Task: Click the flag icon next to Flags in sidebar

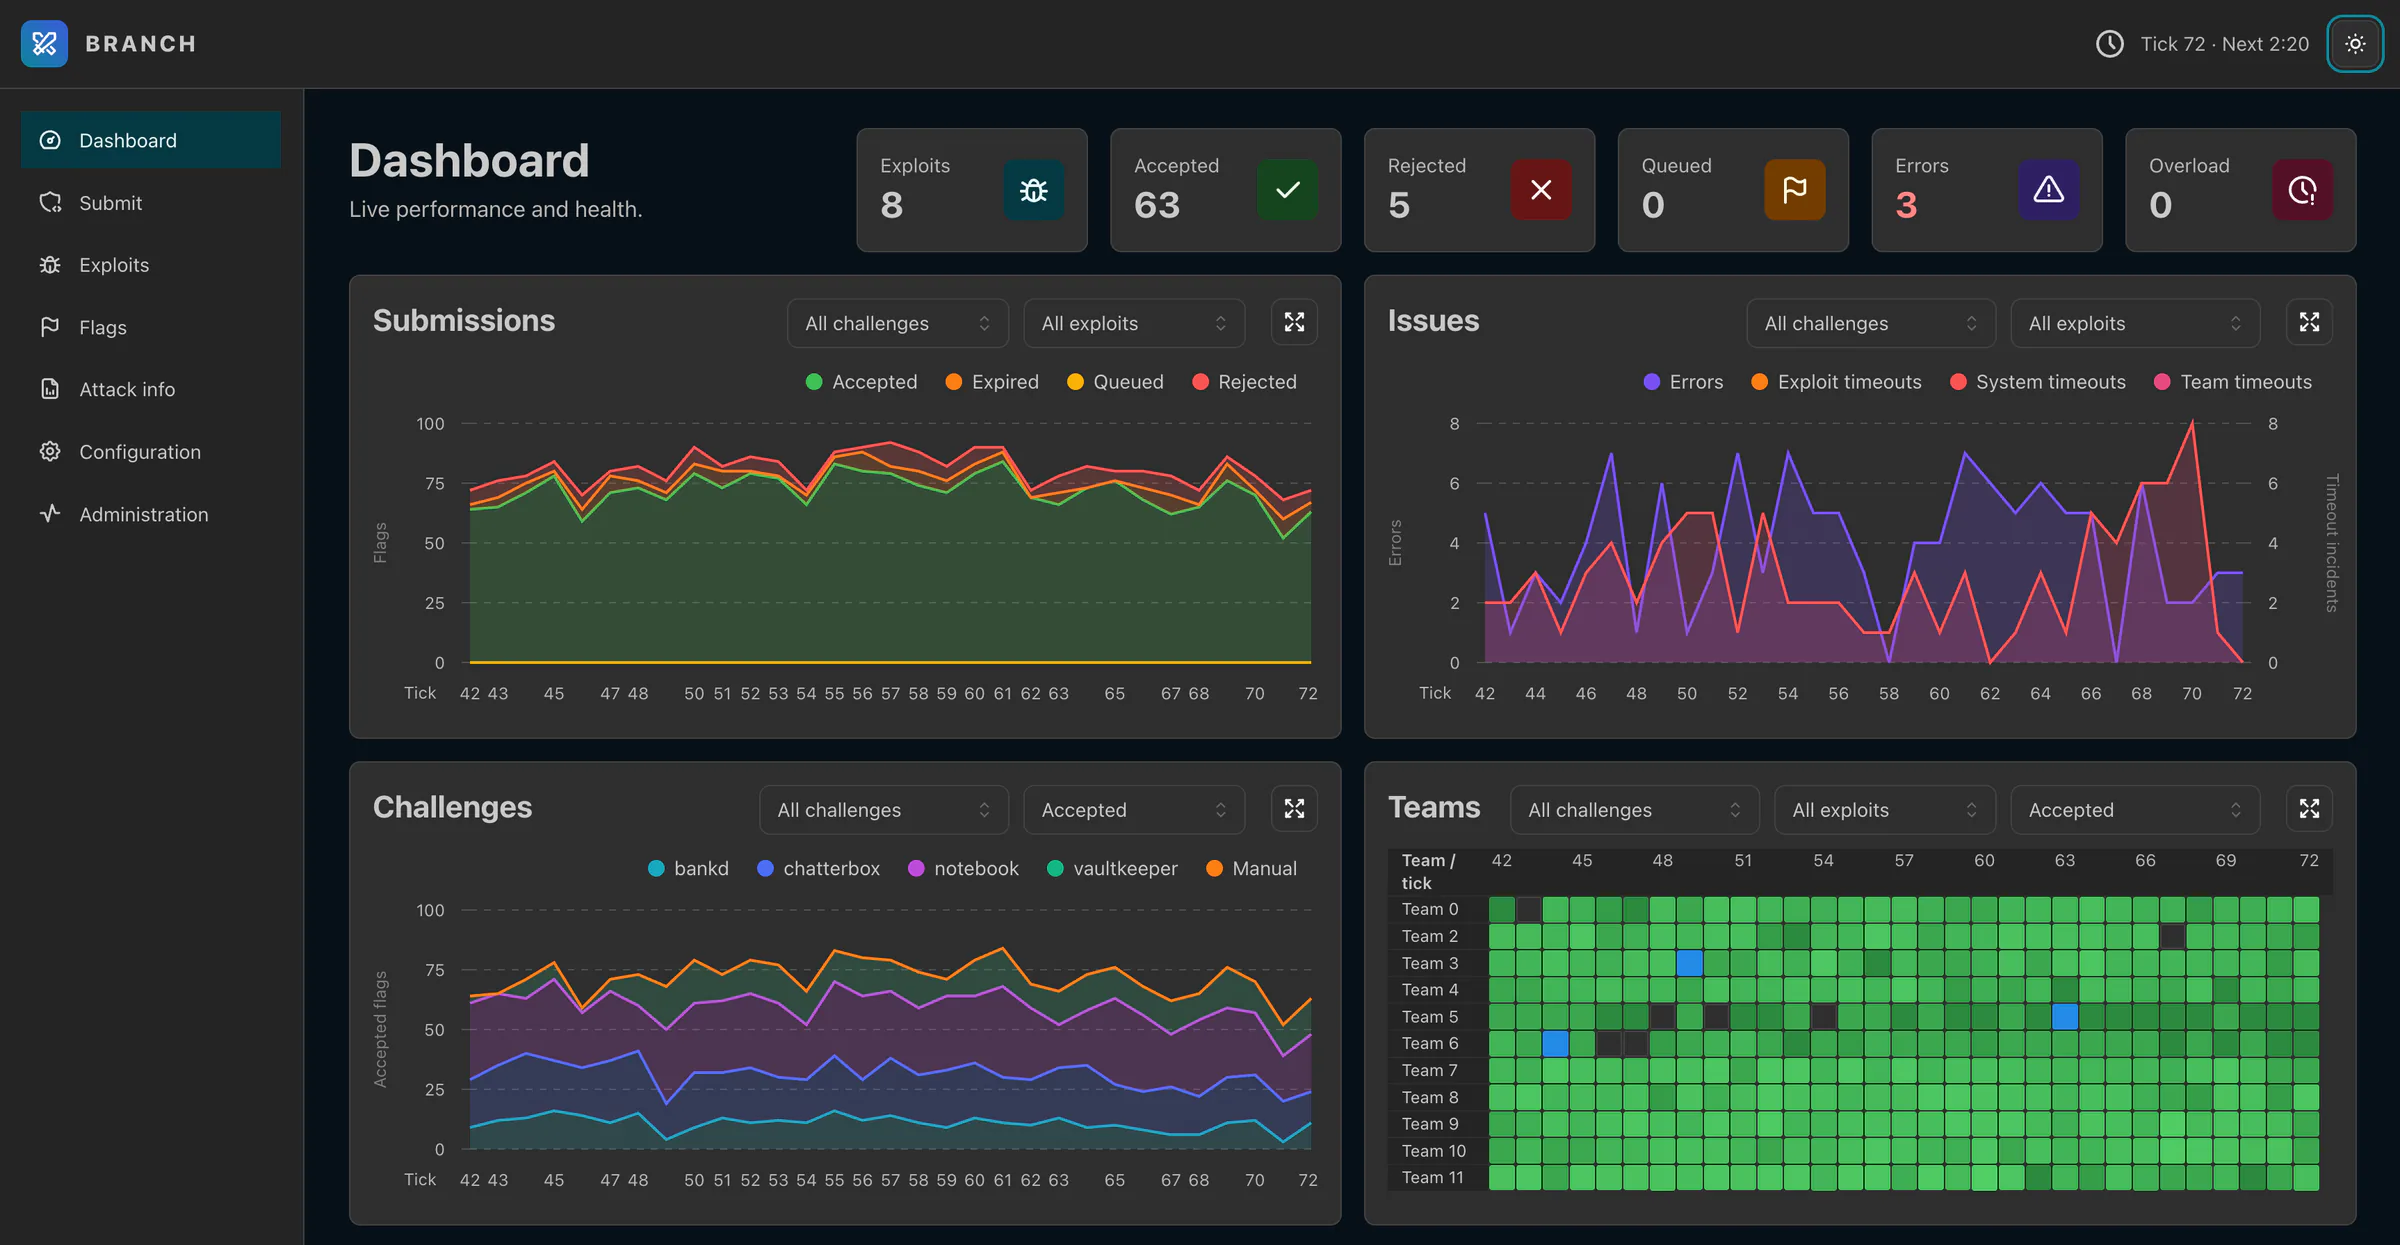Action: tap(50, 327)
